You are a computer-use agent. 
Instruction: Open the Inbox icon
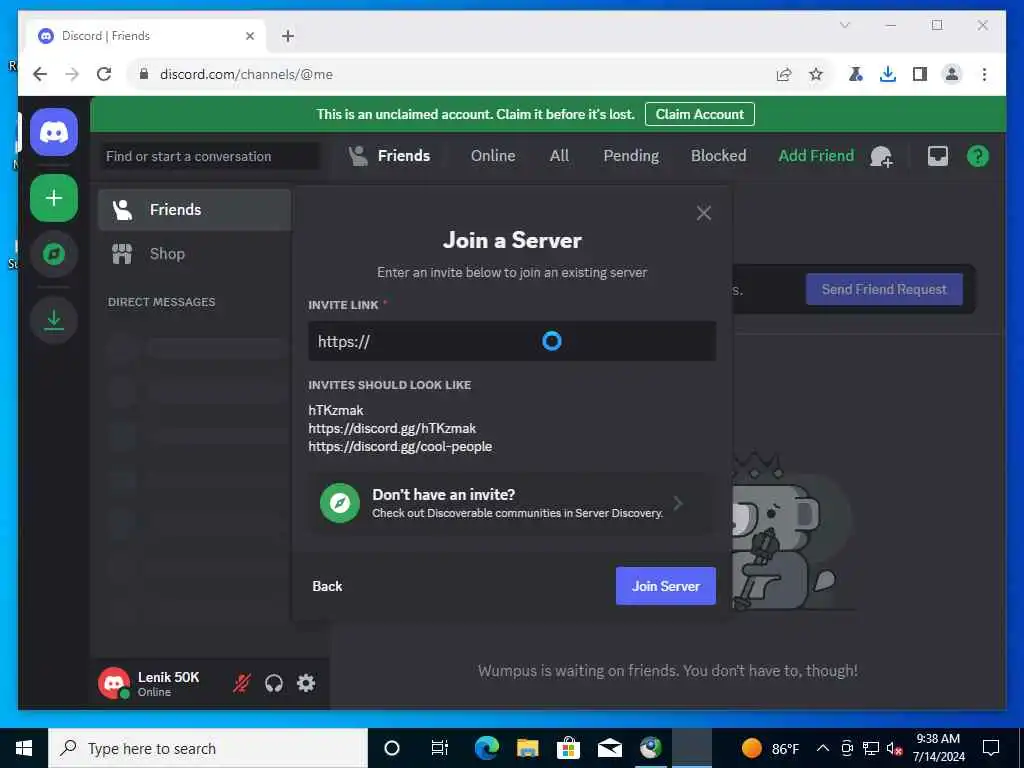point(938,156)
